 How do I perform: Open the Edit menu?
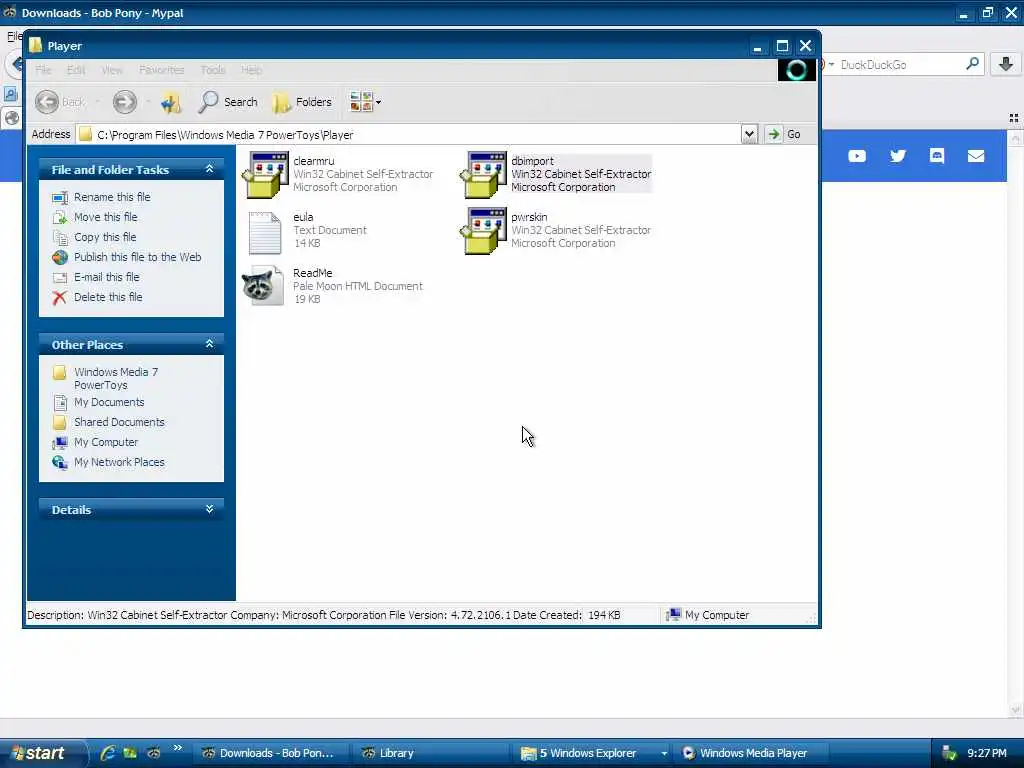76,70
